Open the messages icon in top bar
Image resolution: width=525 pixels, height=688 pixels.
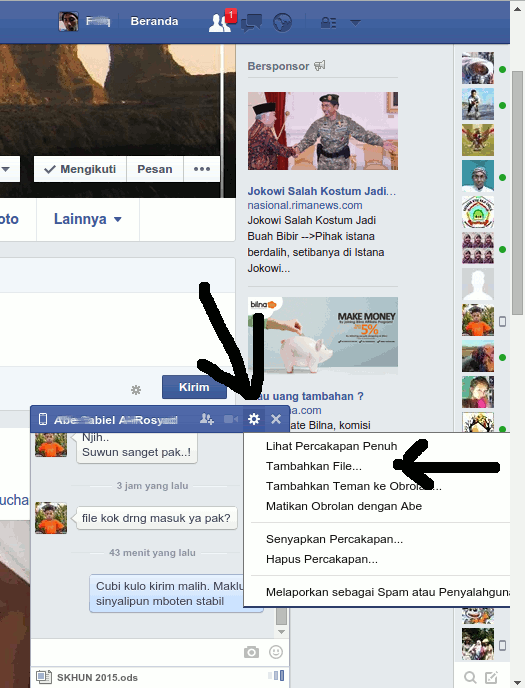tap(252, 22)
